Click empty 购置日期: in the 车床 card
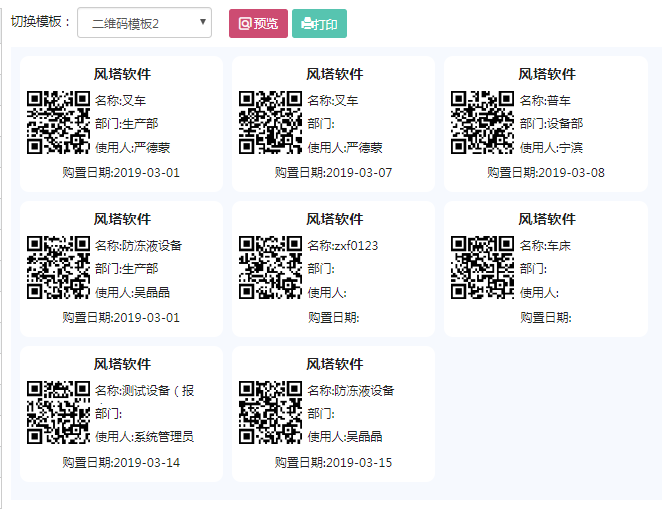 click(x=546, y=317)
